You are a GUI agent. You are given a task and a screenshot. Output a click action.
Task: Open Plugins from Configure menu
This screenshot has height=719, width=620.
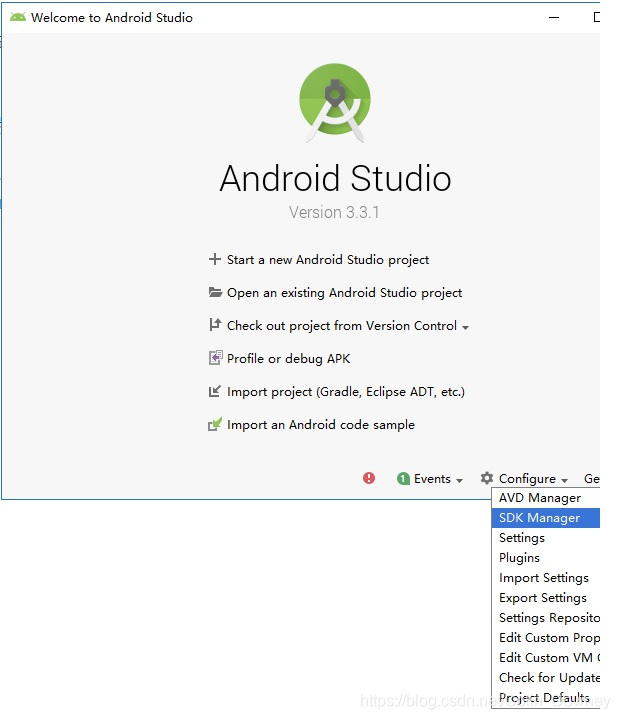coord(546,558)
